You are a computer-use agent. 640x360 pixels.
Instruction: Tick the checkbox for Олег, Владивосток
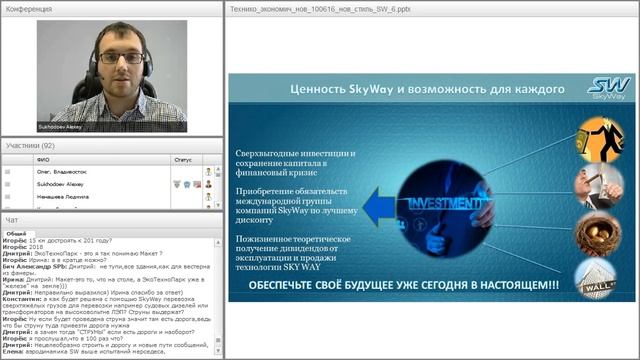pos(7,172)
